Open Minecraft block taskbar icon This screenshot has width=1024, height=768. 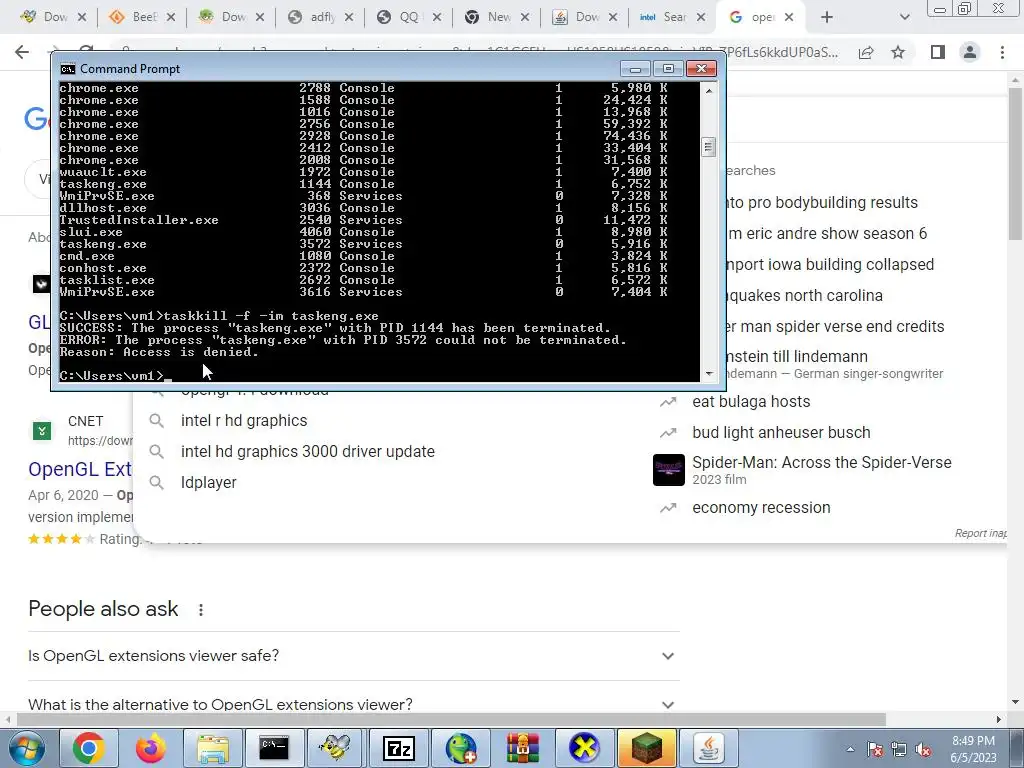pos(646,748)
